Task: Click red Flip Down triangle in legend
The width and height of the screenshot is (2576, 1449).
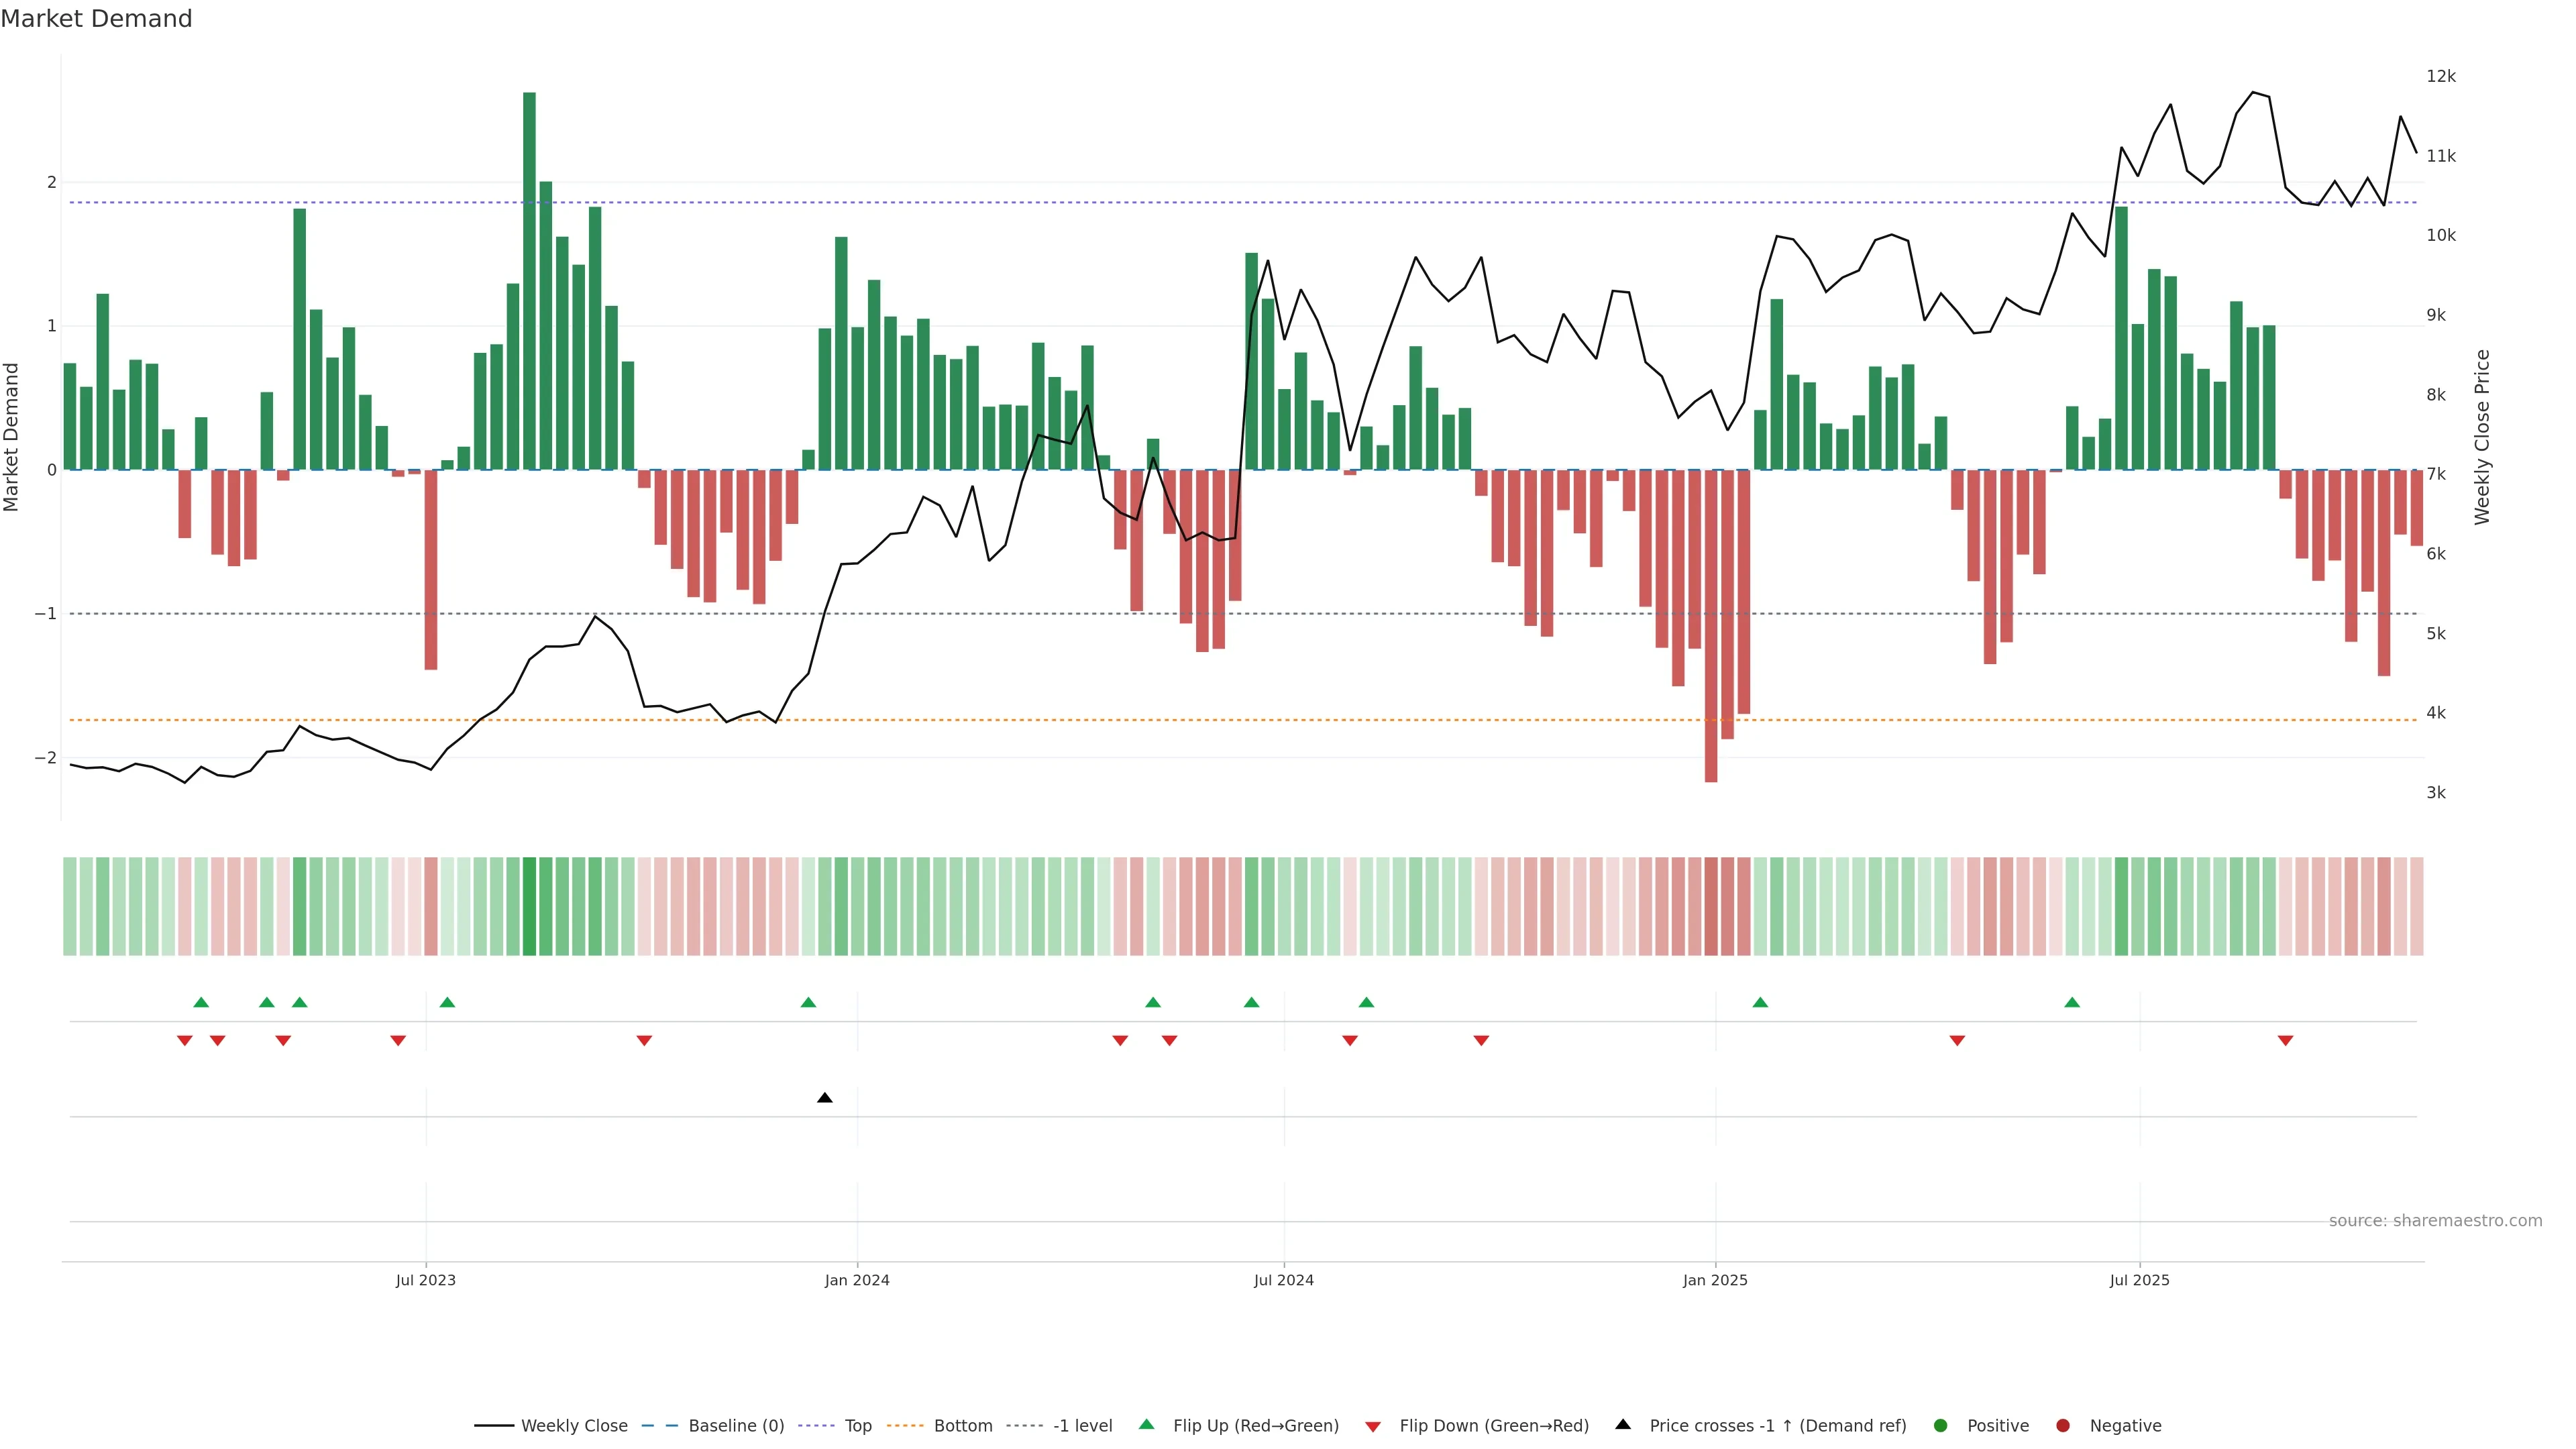Action: coord(1373,1427)
